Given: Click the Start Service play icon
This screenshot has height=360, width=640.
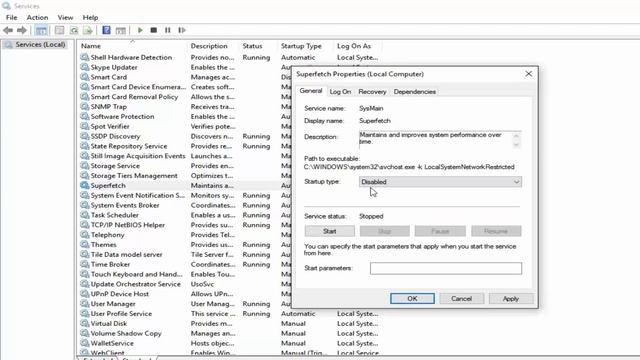Looking at the screenshot, I should click(x=140, y=30).
